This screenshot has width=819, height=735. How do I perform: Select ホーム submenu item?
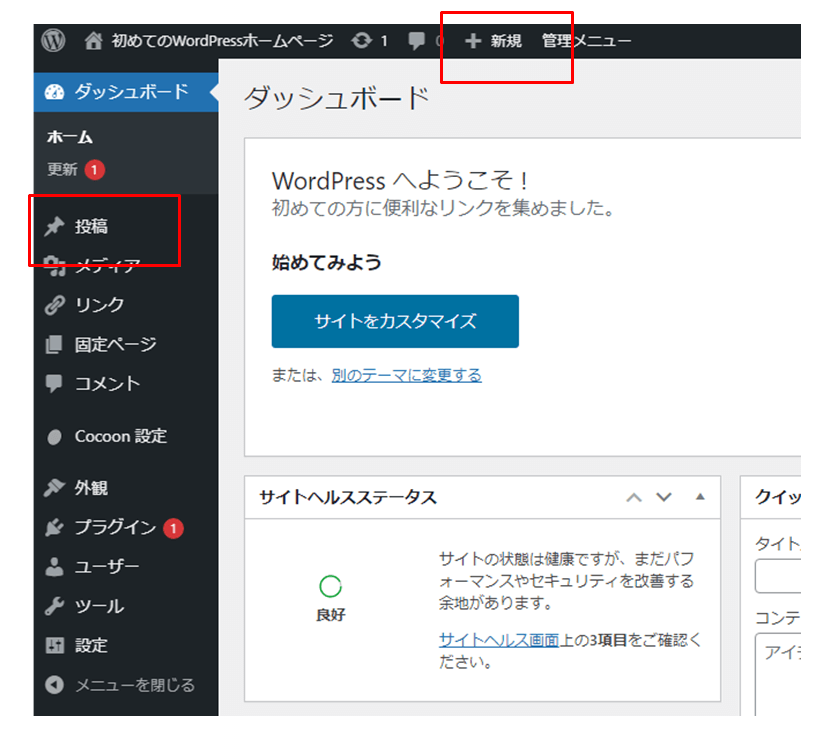click(69, 137)
